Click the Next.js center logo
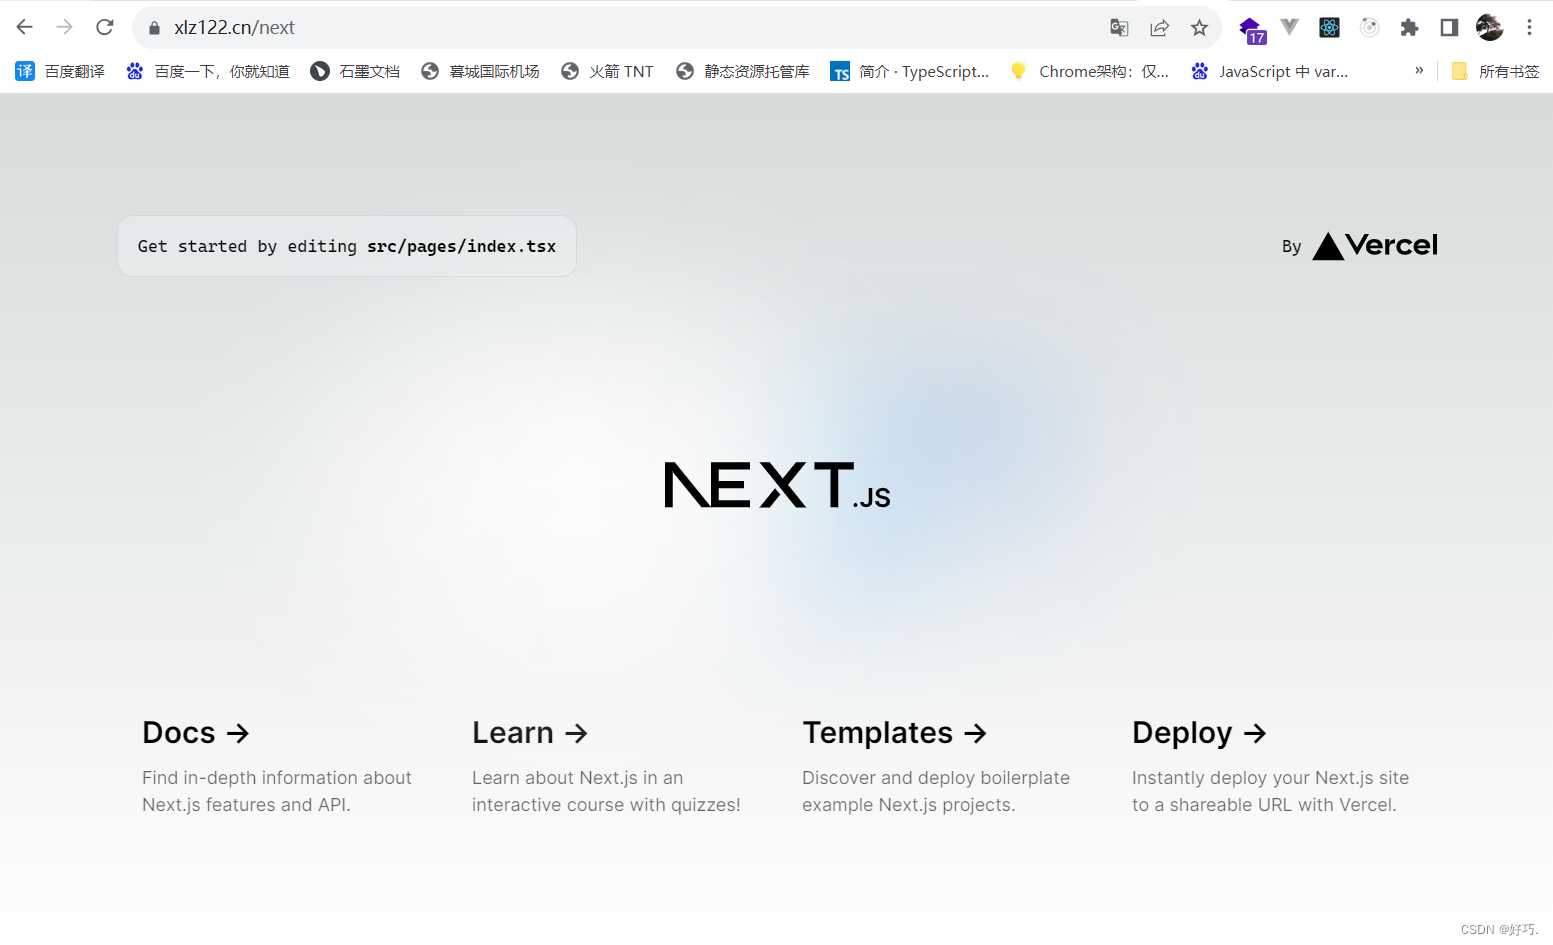1553x945 pixels. [x=777, y=485]
